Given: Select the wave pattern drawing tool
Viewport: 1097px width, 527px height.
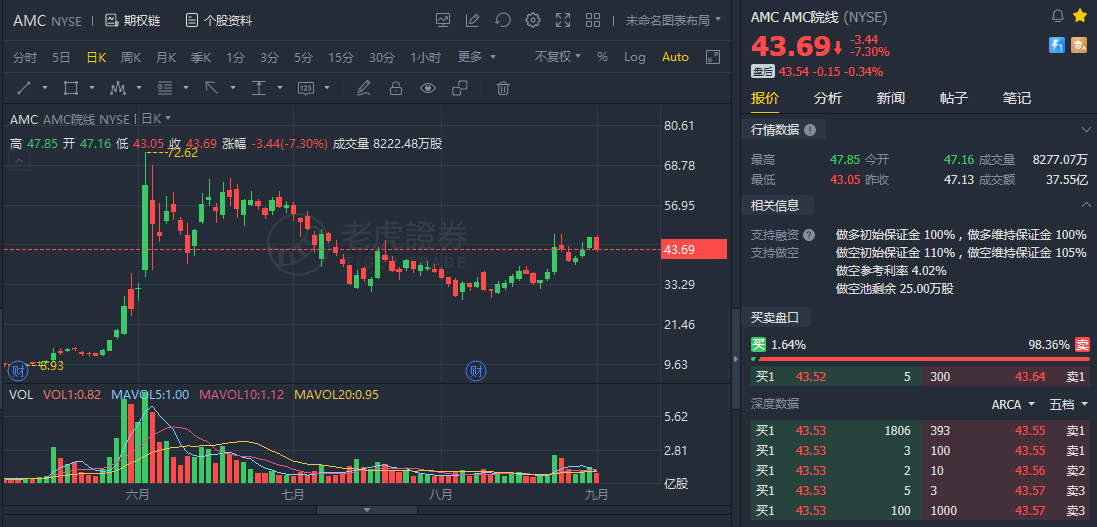Looking at the screenshot, I should 118,88.
